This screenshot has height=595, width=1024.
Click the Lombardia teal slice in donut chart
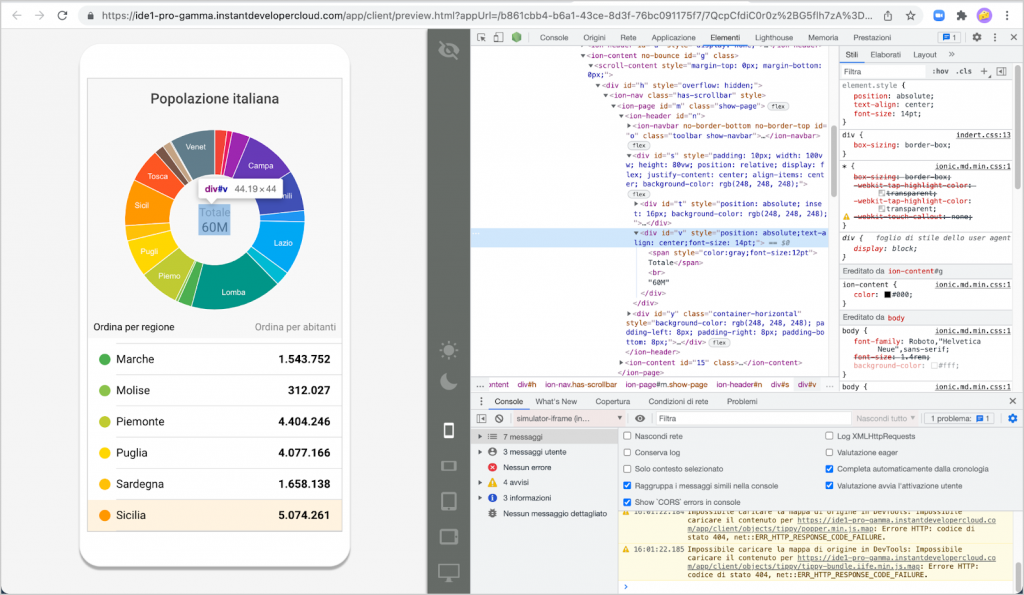click(x=233, y=285)
